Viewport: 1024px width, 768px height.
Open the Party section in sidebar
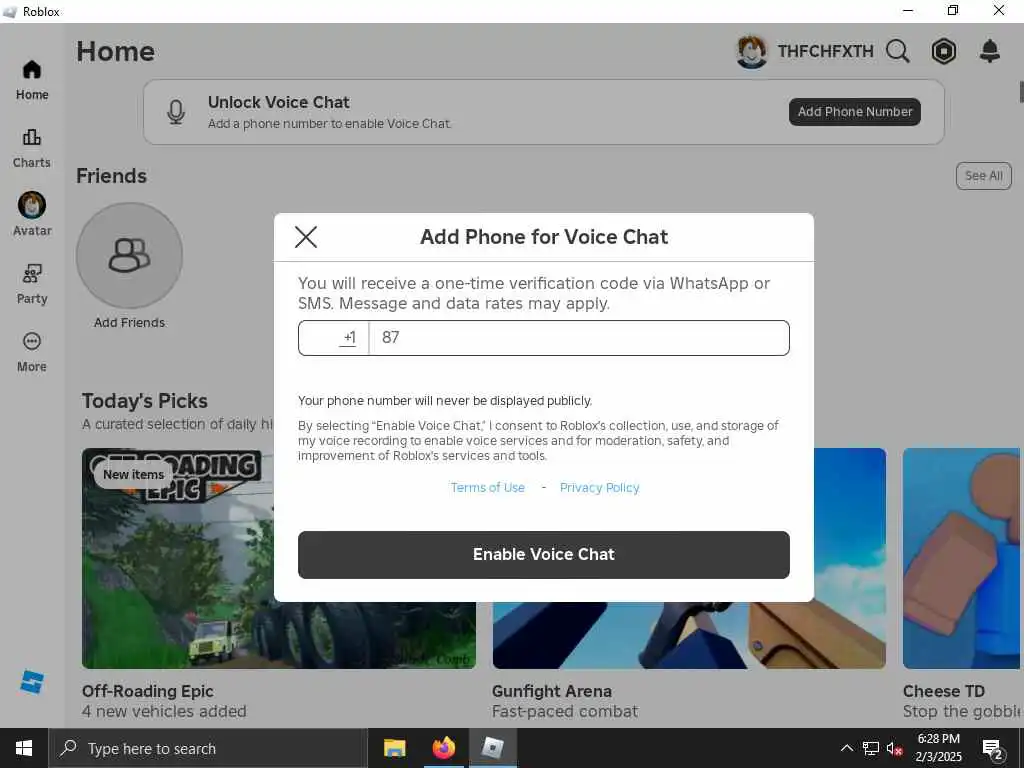click(x=32, y=284)
